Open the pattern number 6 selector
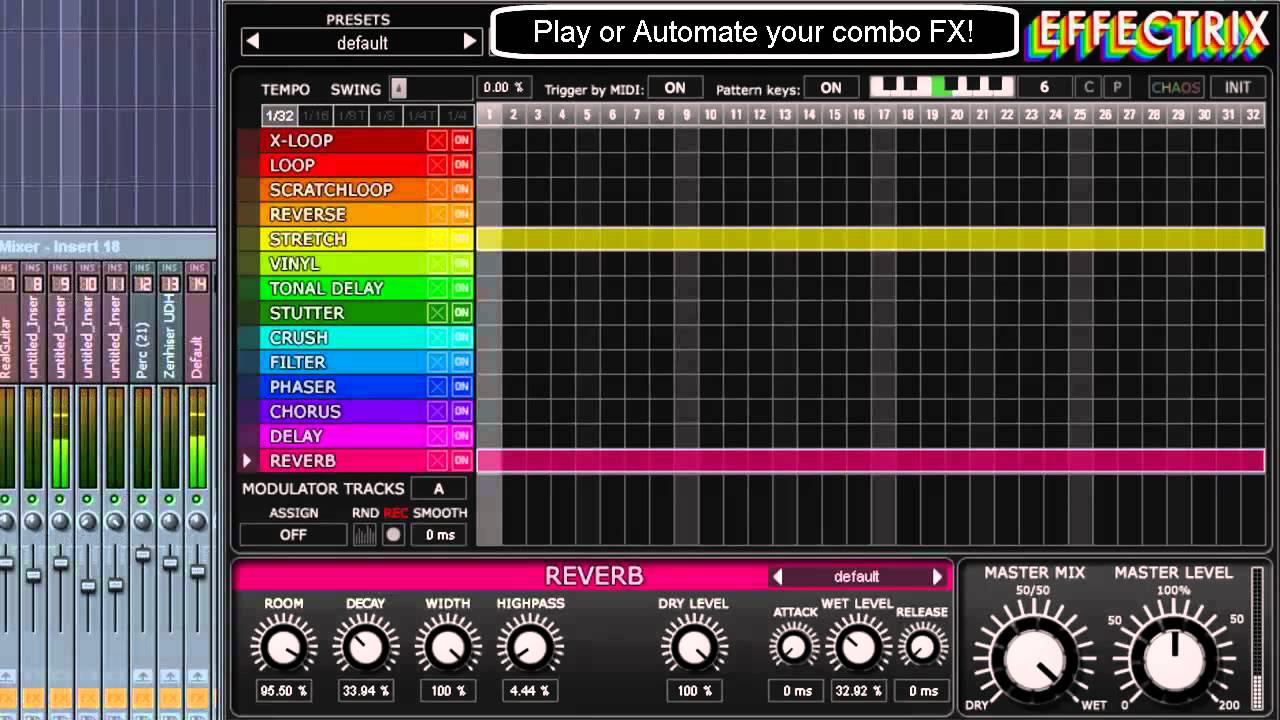Image resolution: width=1280 pixels, height=720 pixels. (1044, 88)
